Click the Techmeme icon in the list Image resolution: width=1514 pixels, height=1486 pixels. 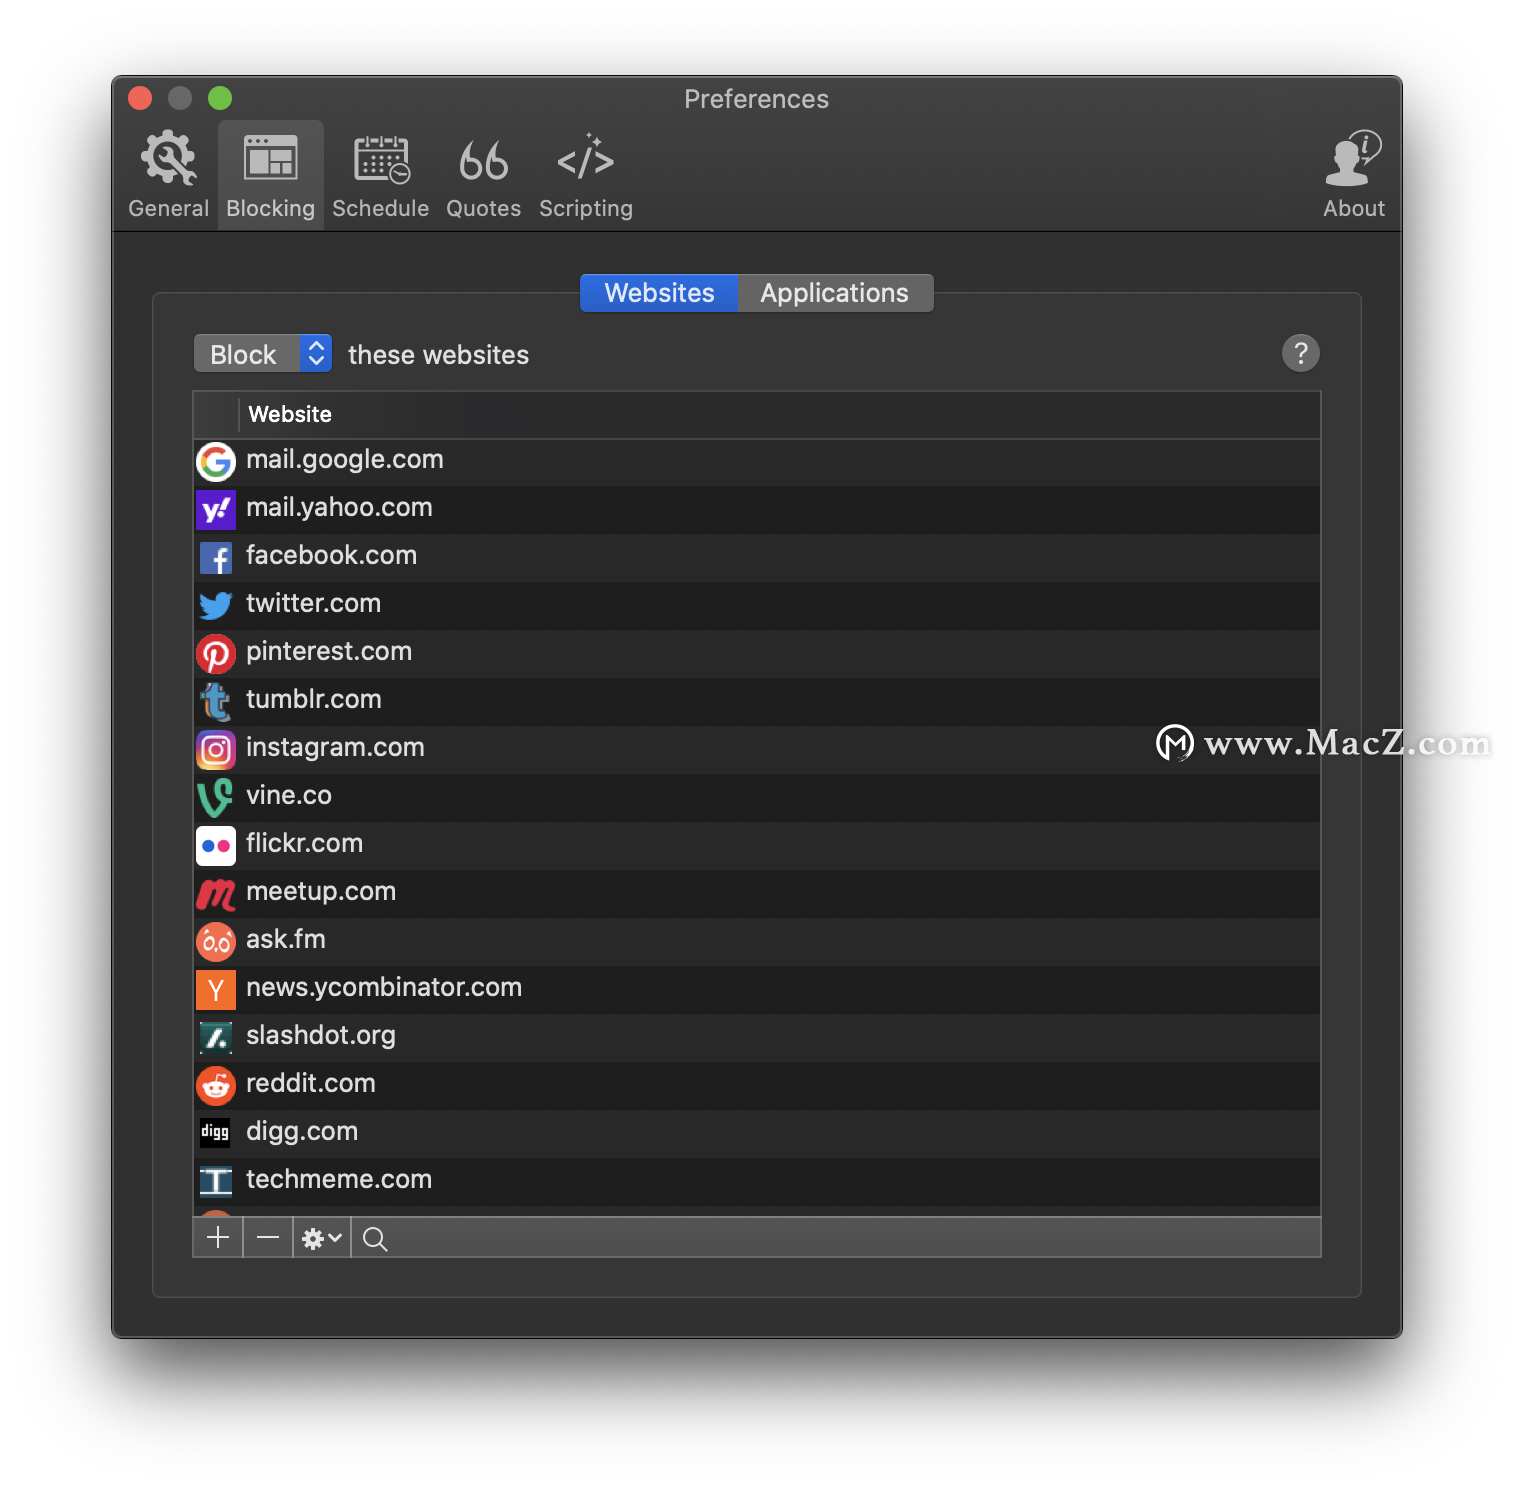click(x=216, y=1181)
